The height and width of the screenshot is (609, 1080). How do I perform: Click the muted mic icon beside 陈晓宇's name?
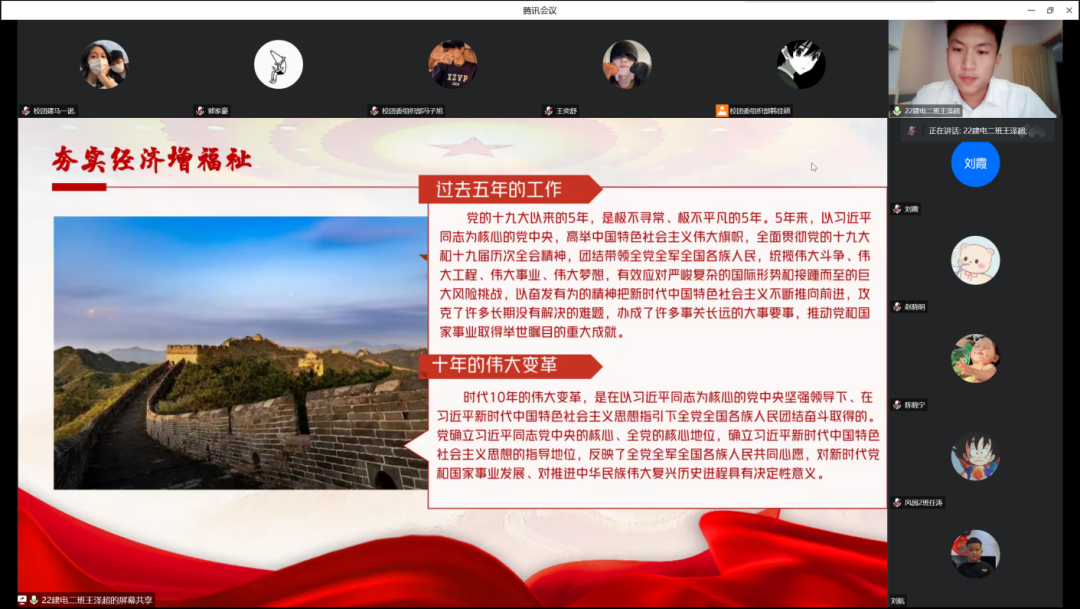(x=897, y=405)
